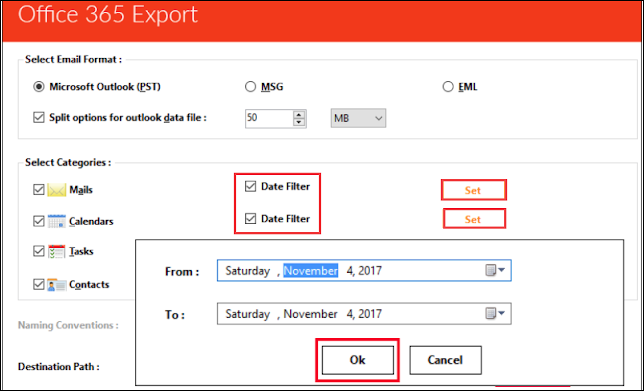Select the MSG format radio button
This screenshot has width=644, height=391.
(x=250, y=87)
